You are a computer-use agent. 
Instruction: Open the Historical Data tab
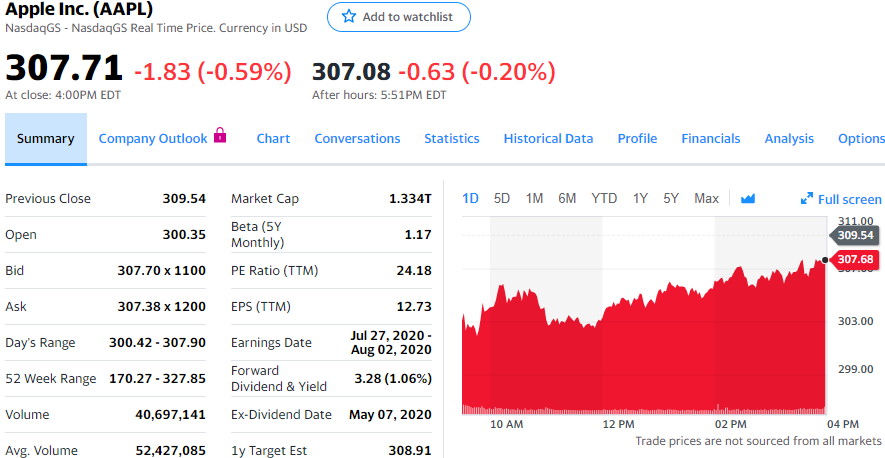click(548, 139)
